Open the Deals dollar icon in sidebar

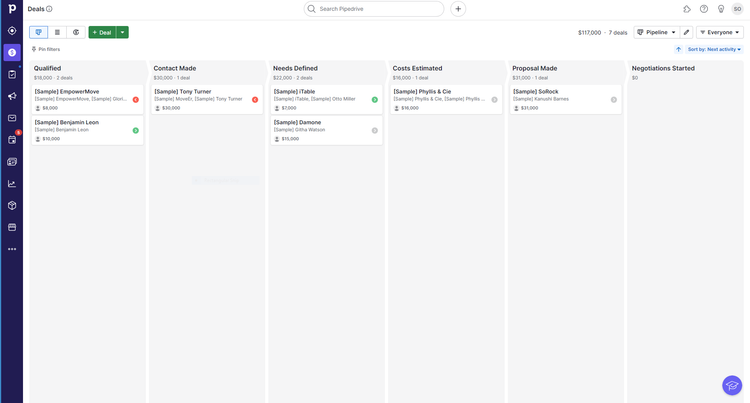click(12, 53)
